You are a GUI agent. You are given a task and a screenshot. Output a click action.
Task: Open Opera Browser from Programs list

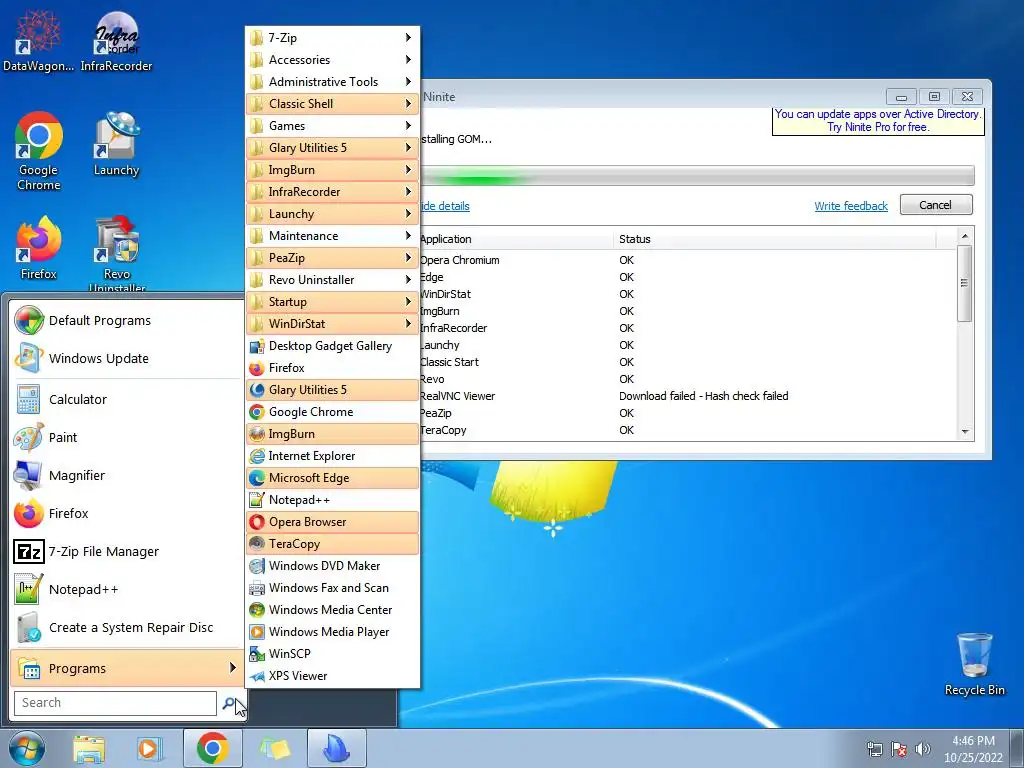[332, 522]
